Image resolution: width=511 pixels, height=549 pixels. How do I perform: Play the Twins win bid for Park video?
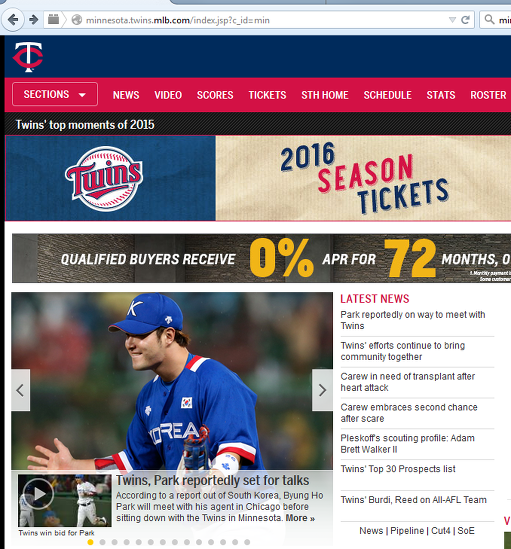[x=65, y=501]
